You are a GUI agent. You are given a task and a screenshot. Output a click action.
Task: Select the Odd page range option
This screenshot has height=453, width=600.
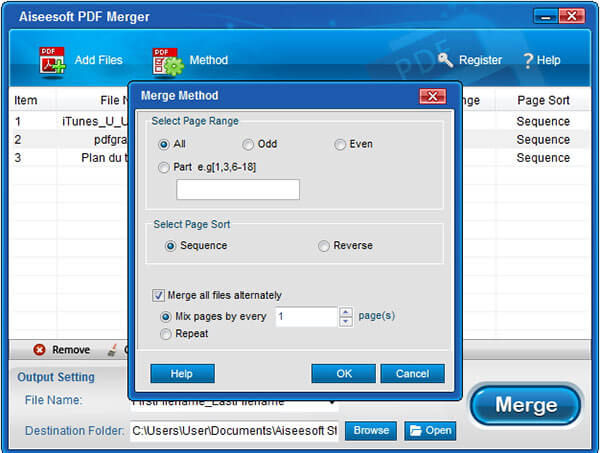[x=247, y=145]
